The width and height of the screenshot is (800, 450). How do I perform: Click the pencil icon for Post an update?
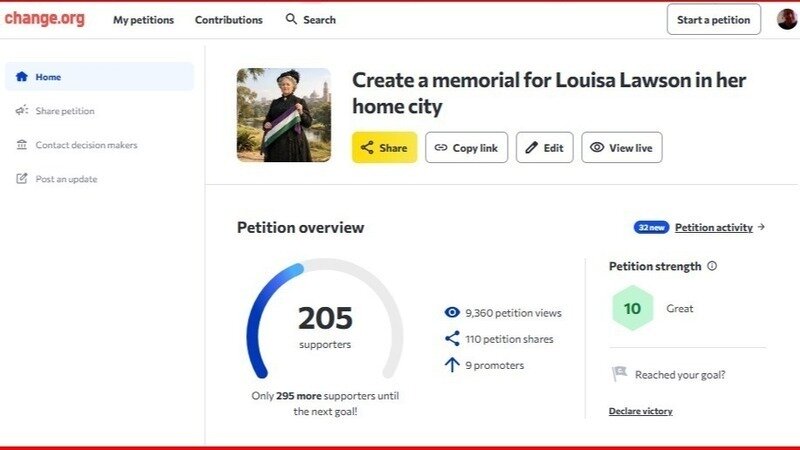[21, 179]
